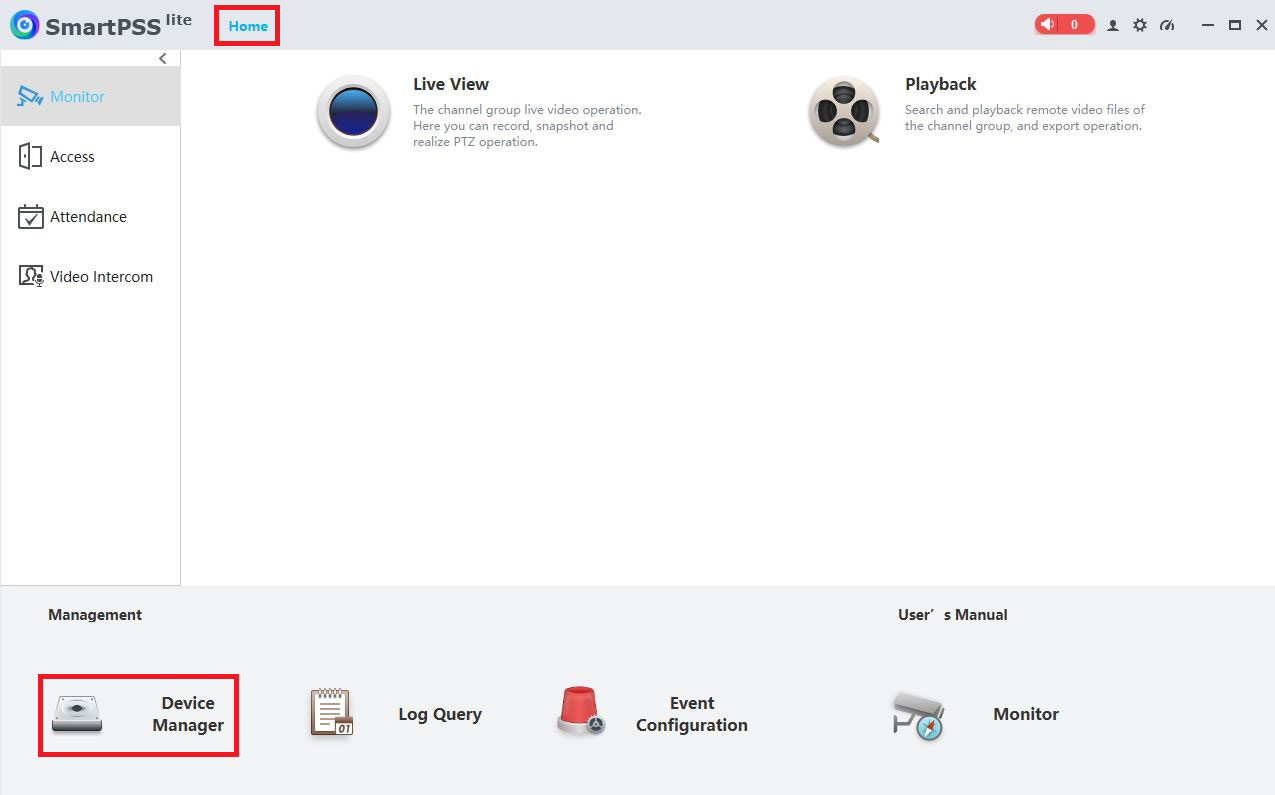1275x795 pixels.
Task: Minimize the SmartPSS window
Action: pos(1207,24)
